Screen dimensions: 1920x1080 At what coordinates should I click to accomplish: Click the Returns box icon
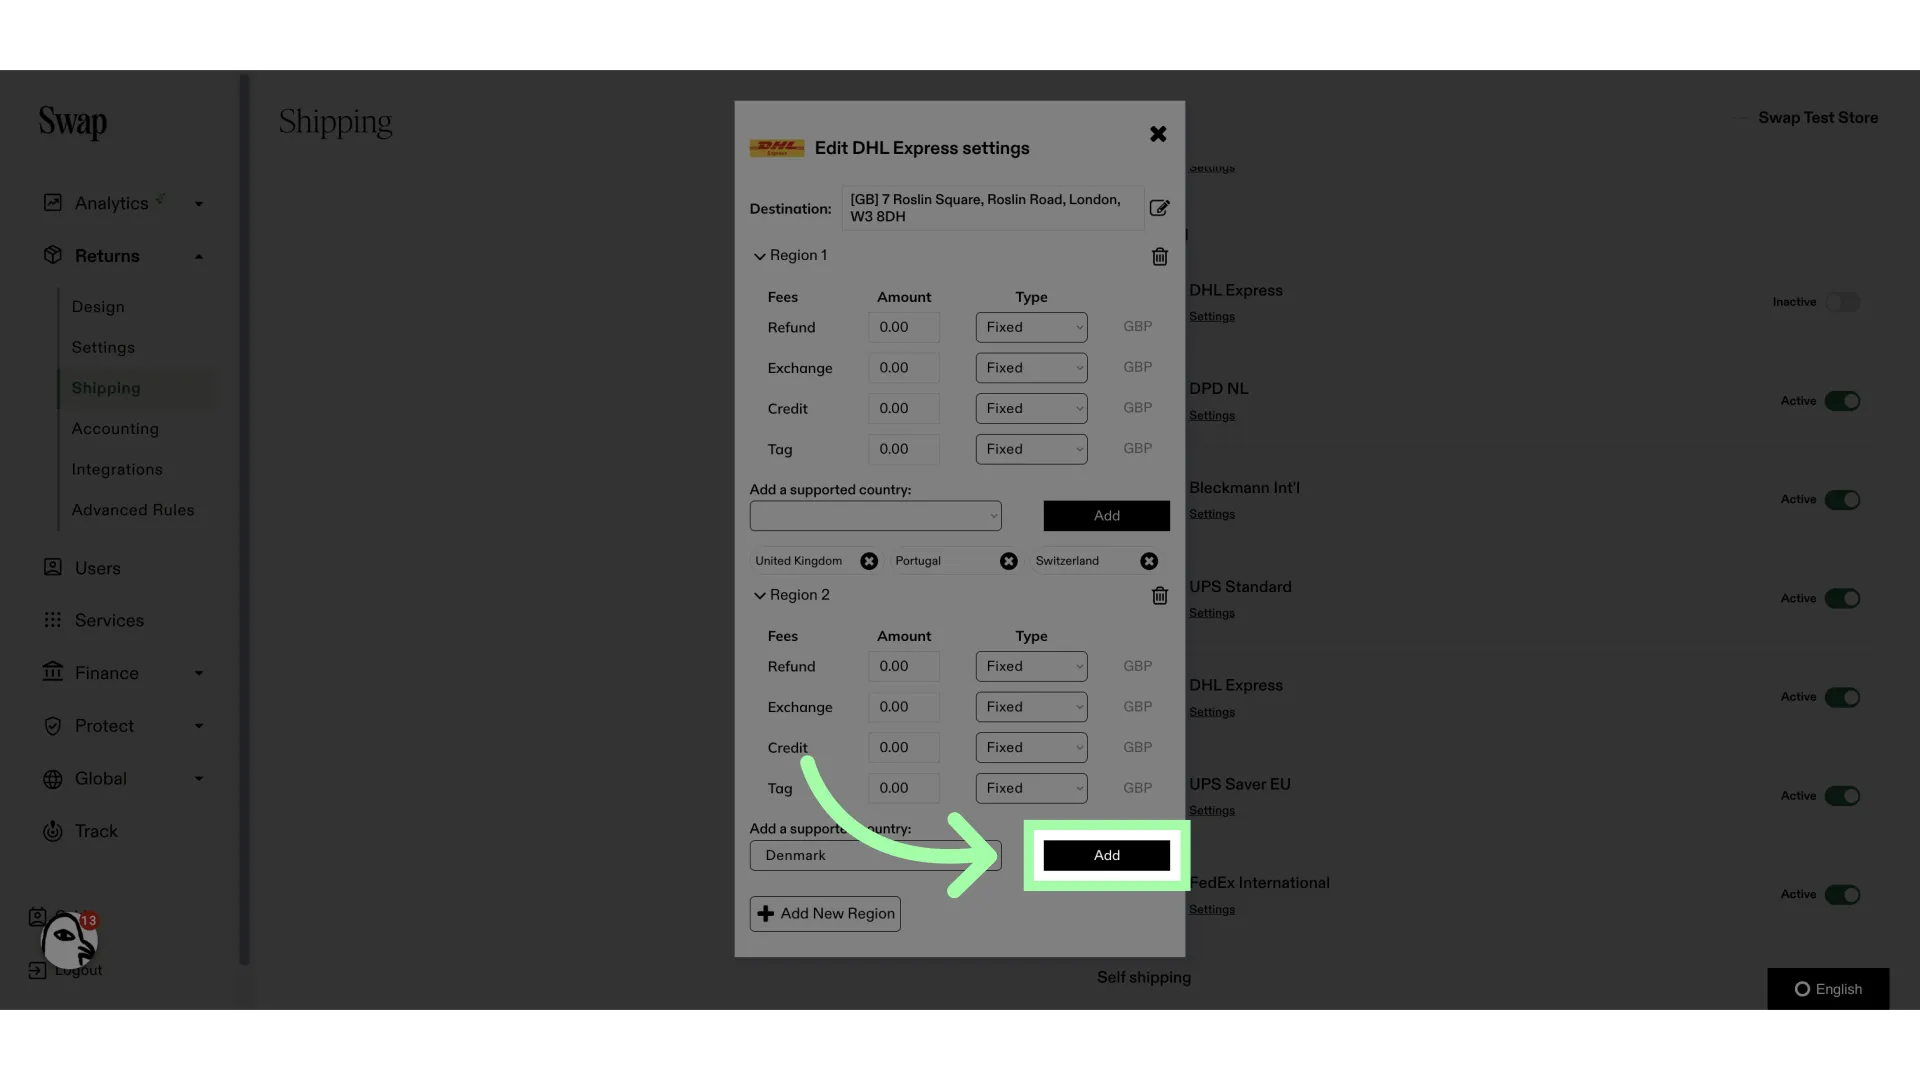(53, 255)
